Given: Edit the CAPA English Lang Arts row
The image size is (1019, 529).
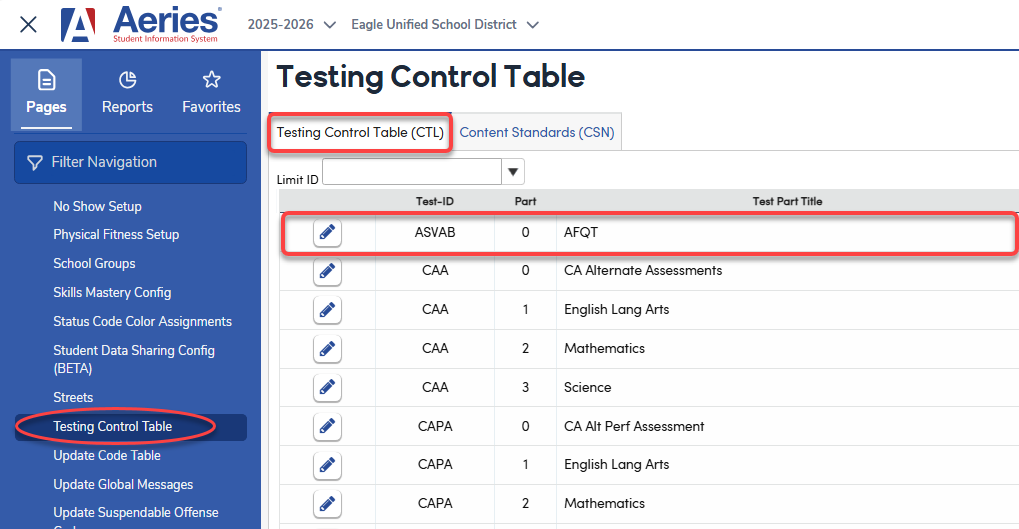Looking at the screenshot, I should coord(328,465).
